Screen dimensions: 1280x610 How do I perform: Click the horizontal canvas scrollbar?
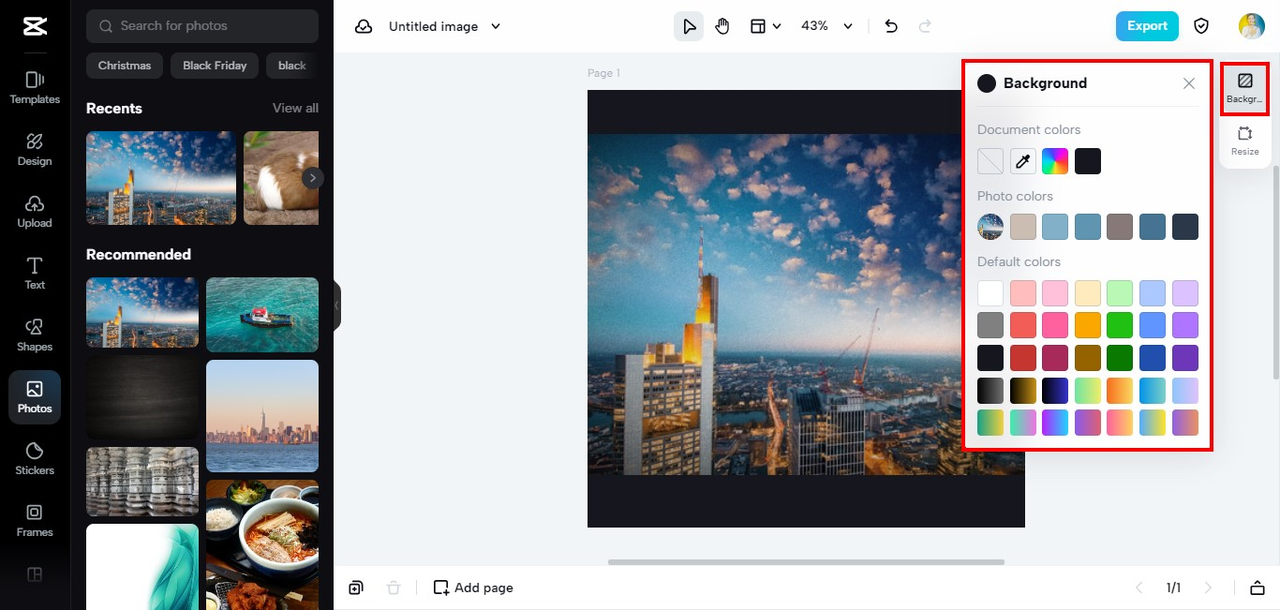(x=806, y=562)
